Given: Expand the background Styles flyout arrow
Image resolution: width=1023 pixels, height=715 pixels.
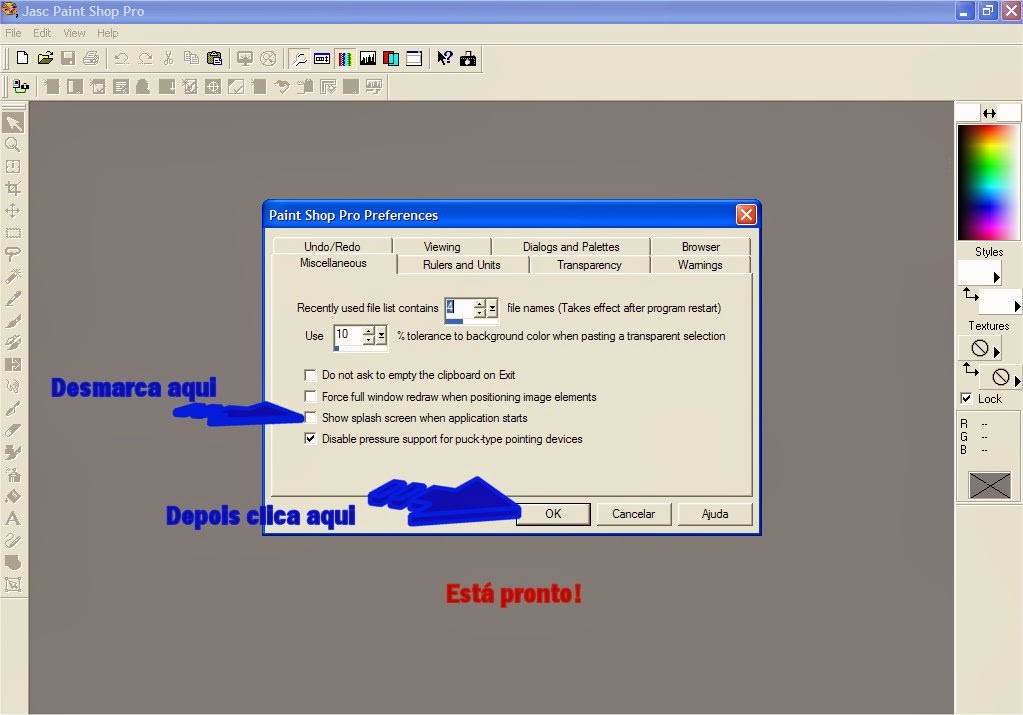Looking at the screenshot, I should [x=1016, y=306].
